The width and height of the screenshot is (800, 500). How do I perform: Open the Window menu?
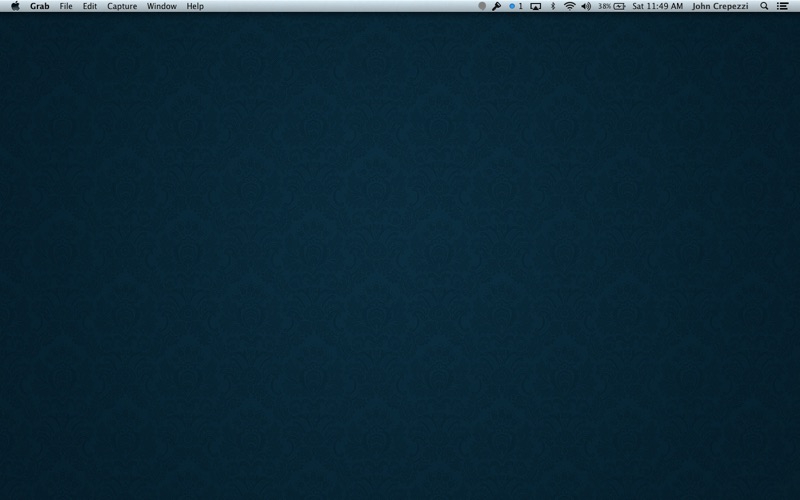(x=161, y=6)
